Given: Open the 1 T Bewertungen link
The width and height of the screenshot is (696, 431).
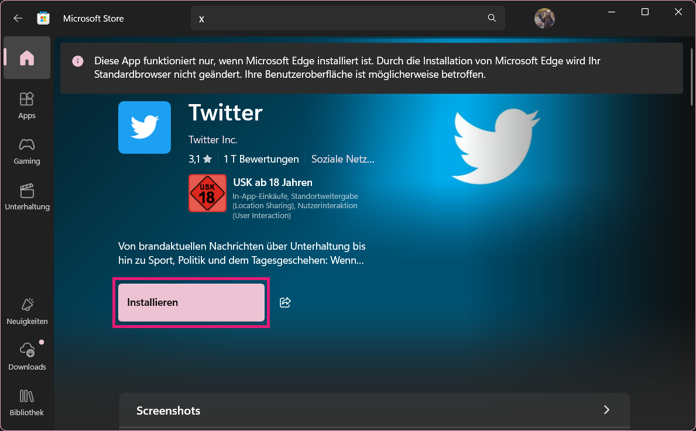Looking at the screenshot, I should pos(261,159).
